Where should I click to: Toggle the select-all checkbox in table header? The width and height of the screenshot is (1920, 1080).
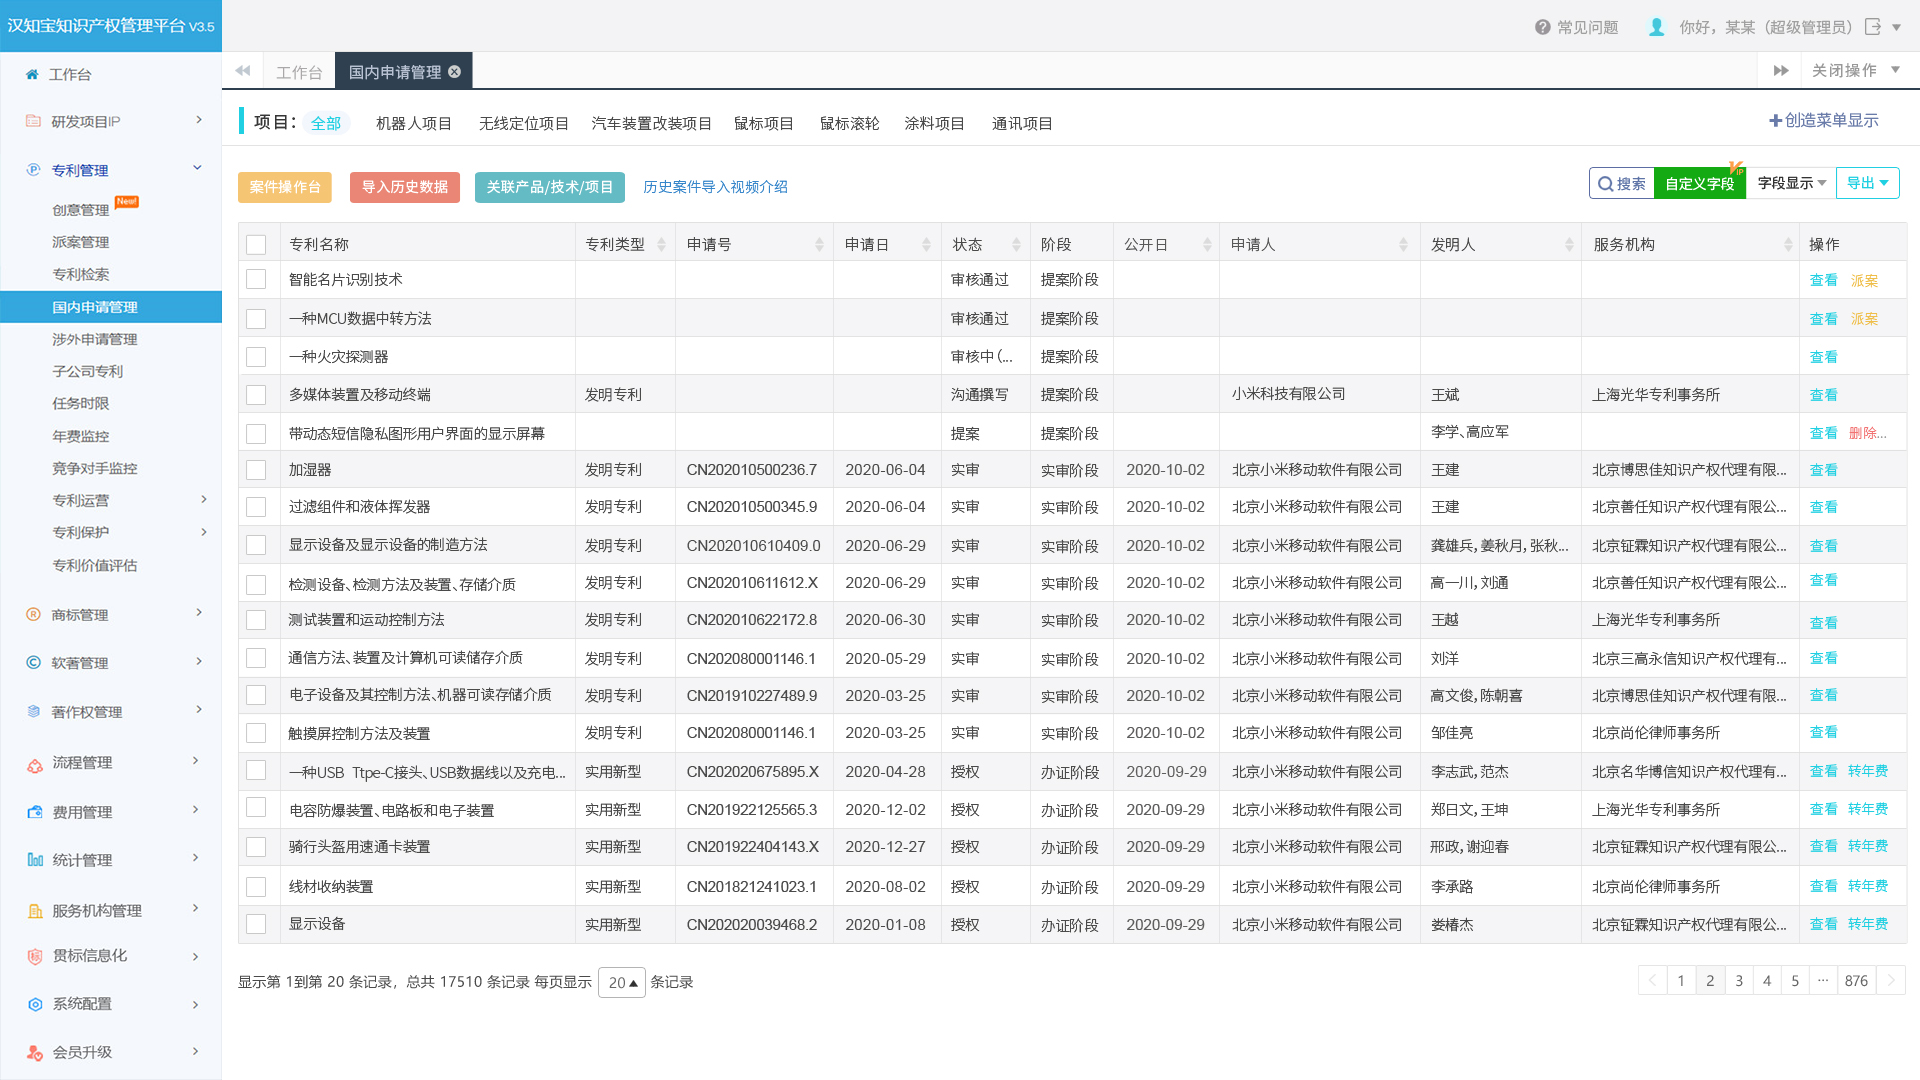256,244
